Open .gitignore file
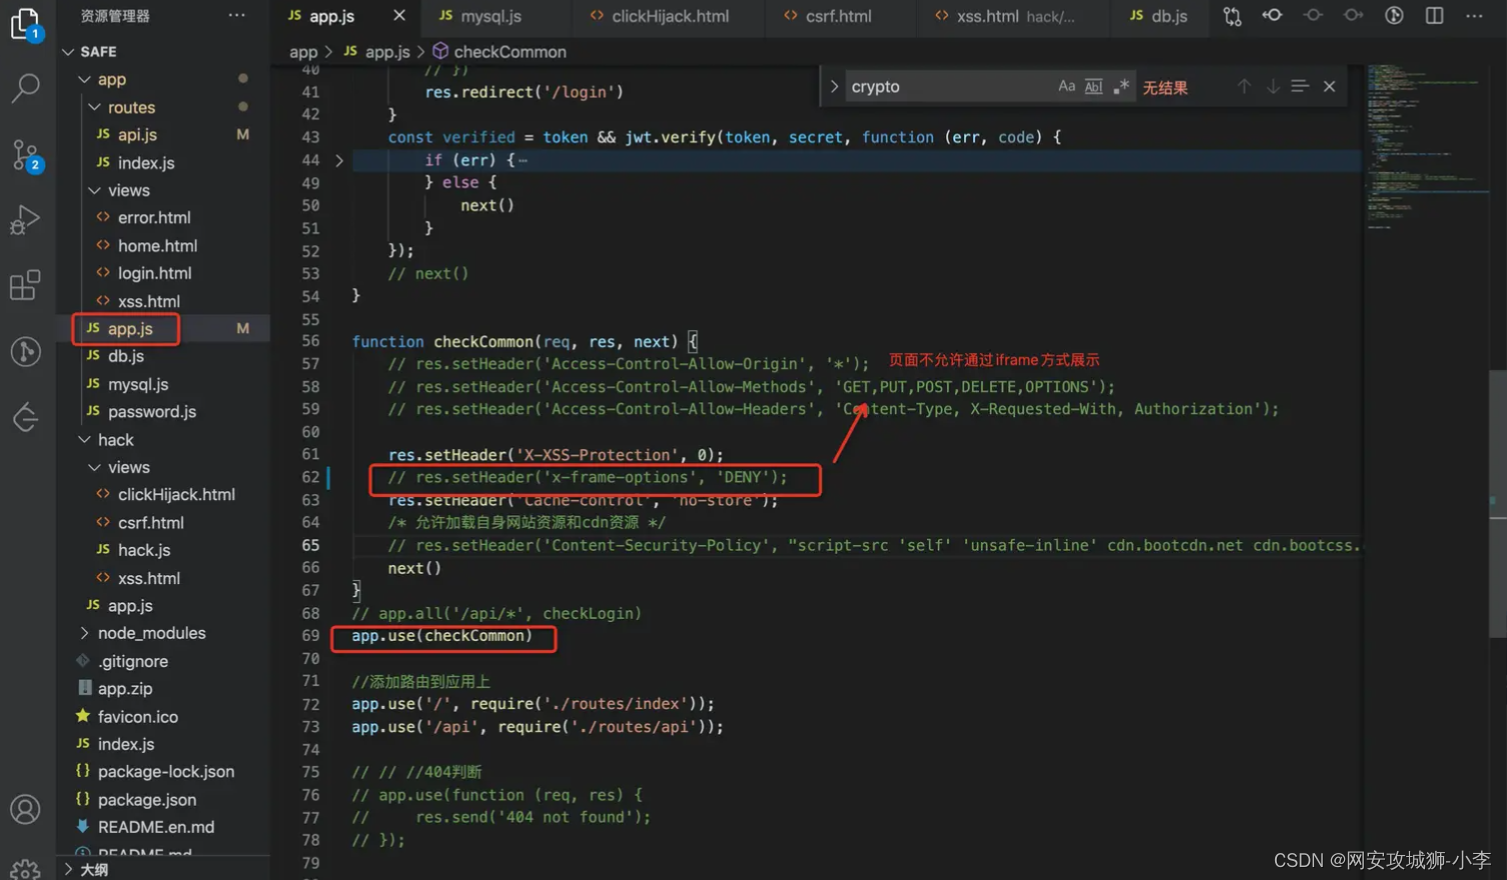Screen dimensions: 1507x880 point(133,661)
